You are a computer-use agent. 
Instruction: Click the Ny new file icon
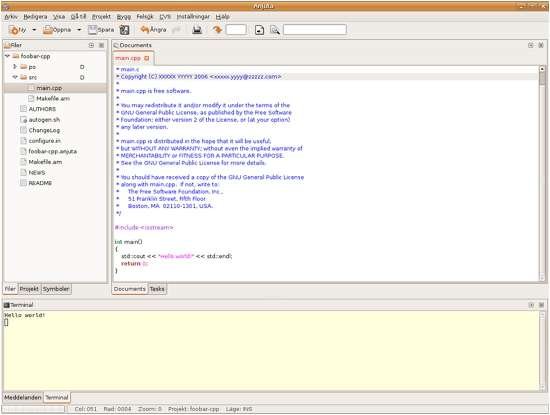point(14,30)
